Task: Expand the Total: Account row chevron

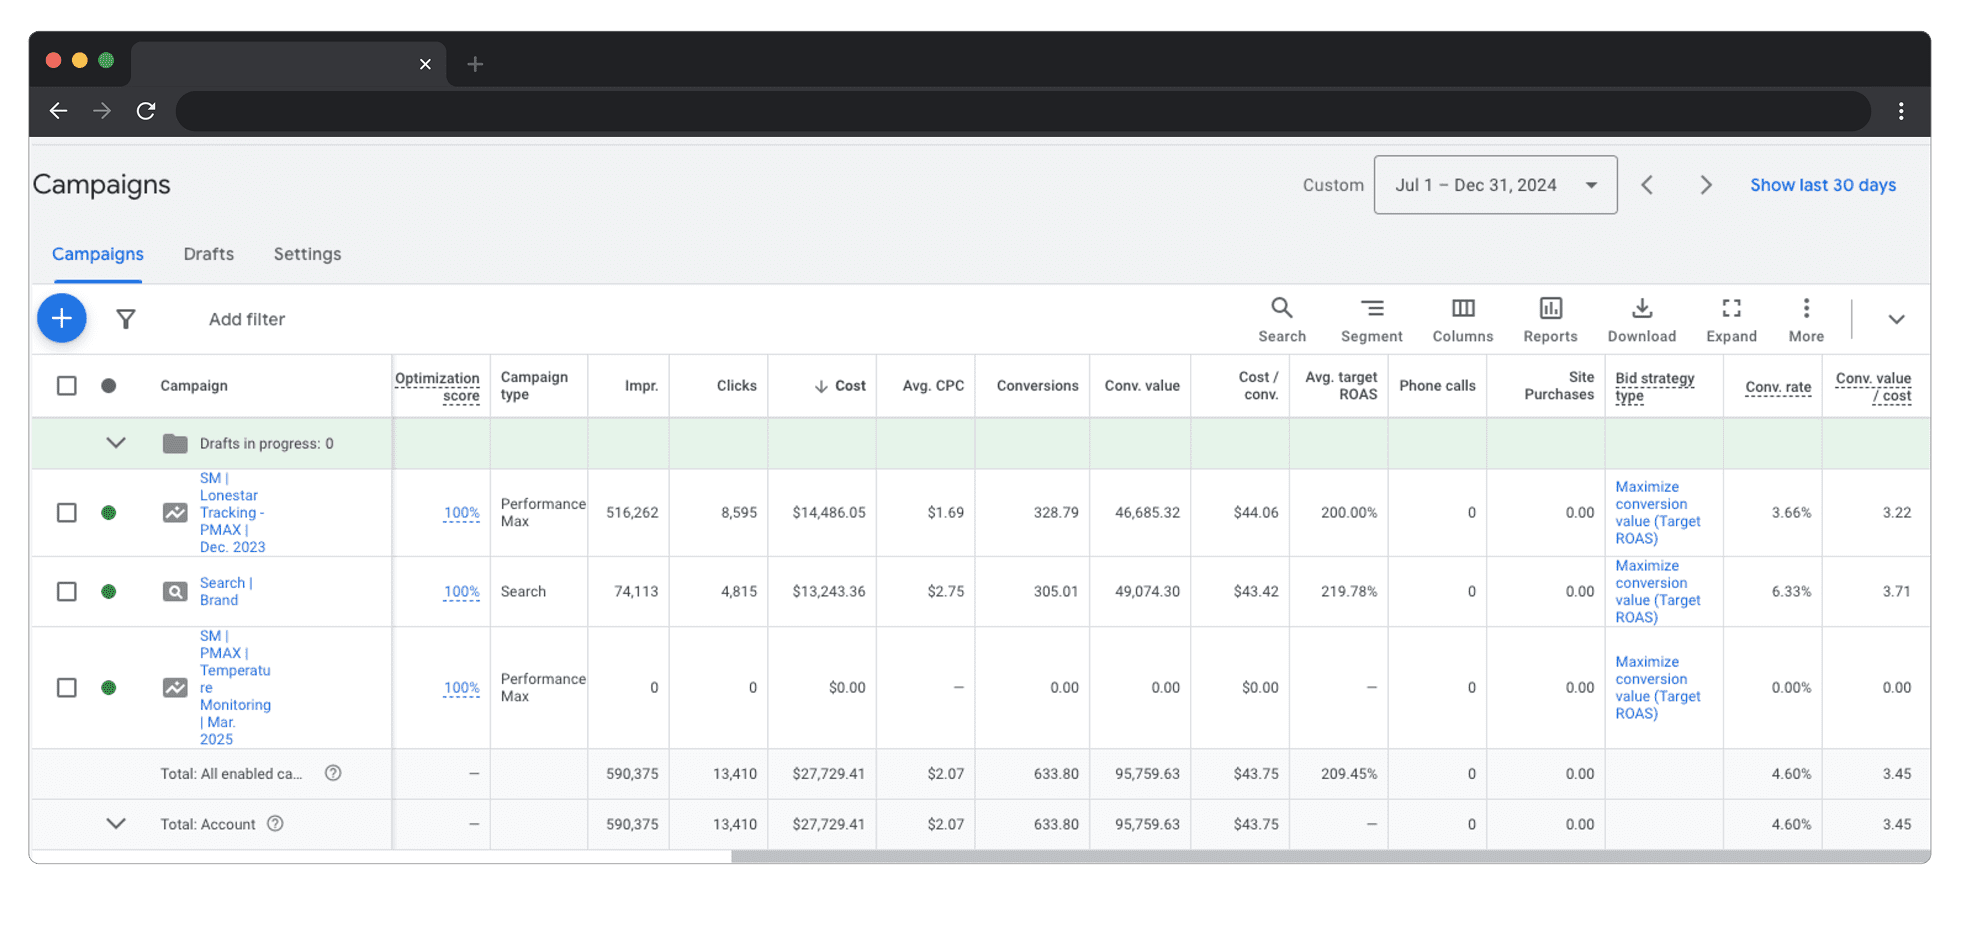Action: (x=116, y=824)
